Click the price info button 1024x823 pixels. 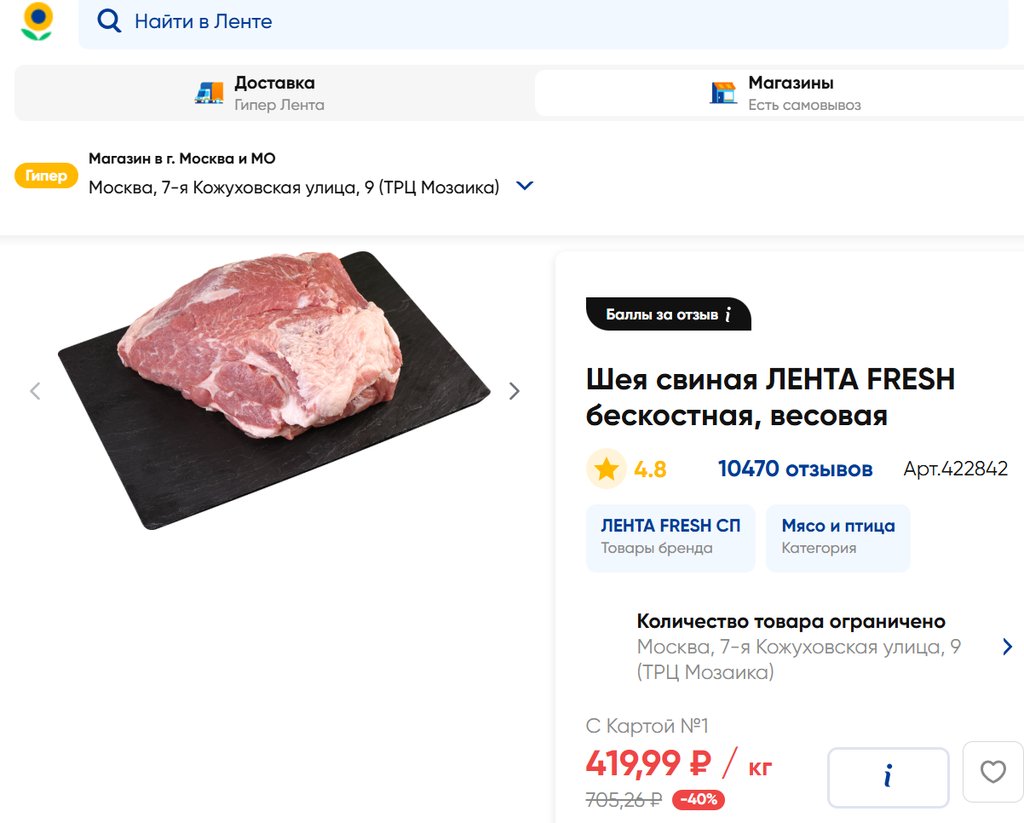point(887,776)
